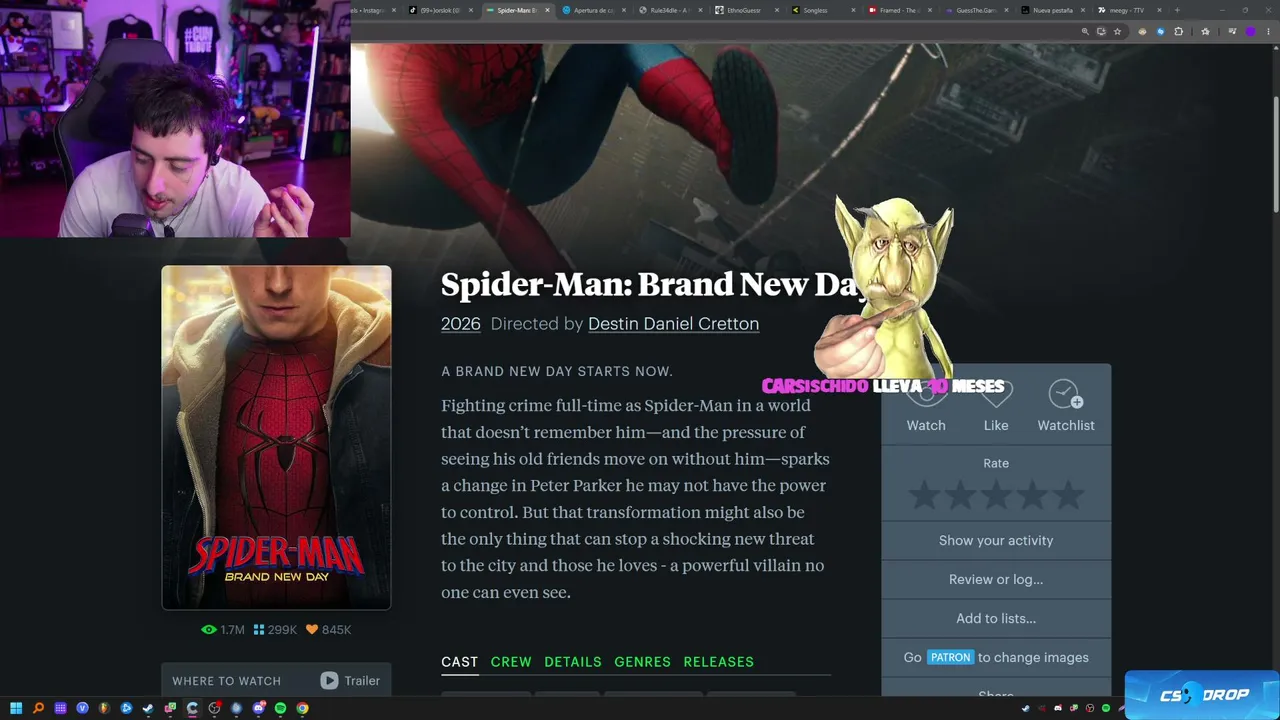Open the 299K lists count

tap(275, 630)
